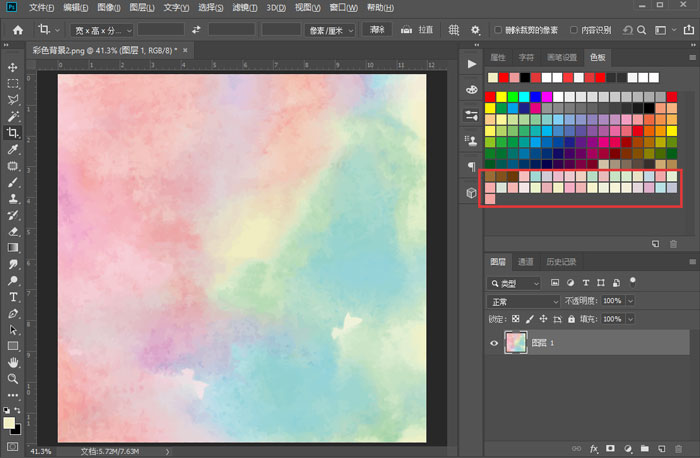The image size is (700, 458).
Task: Open the Actions play panel icon
Action: [x=471, y=64]
